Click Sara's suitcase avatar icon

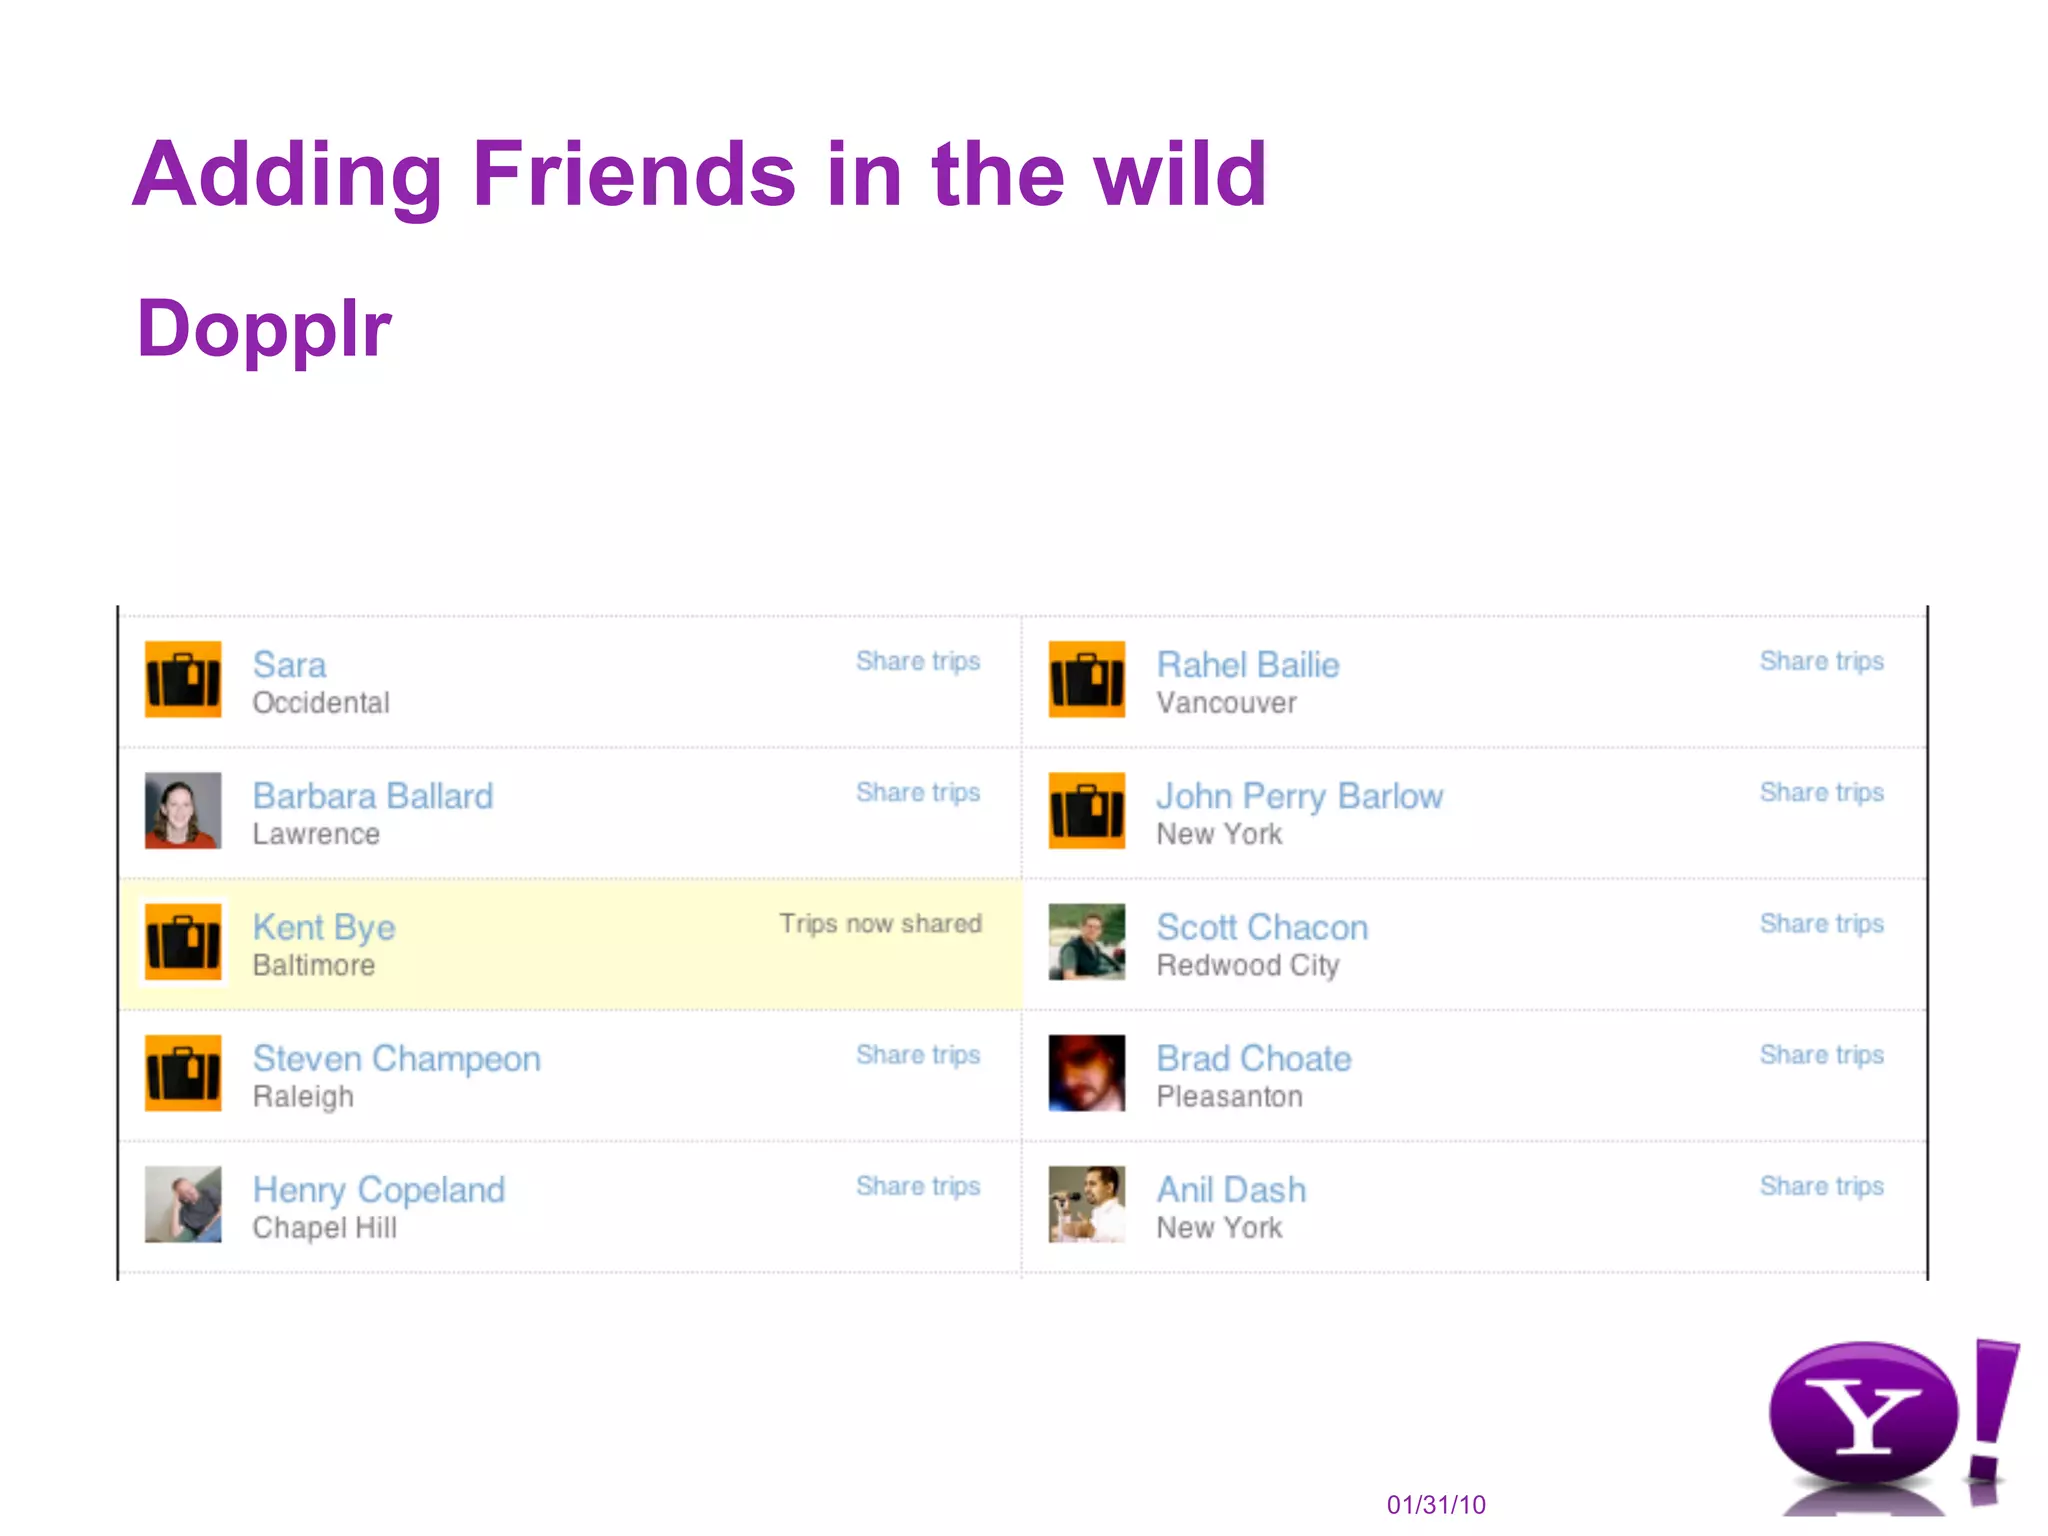tap(183, 679)
